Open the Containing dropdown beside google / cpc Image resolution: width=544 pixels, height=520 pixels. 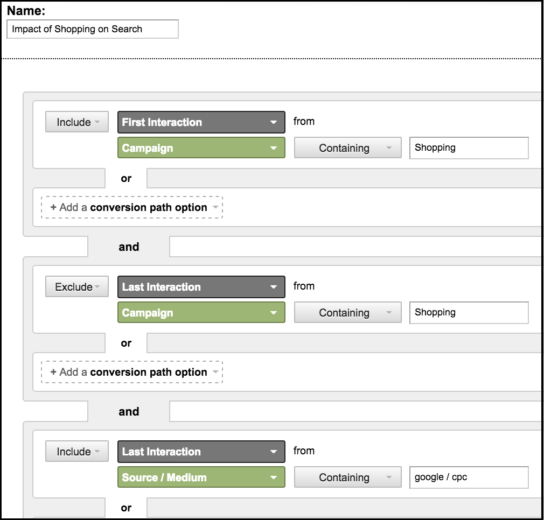point(348,477)
